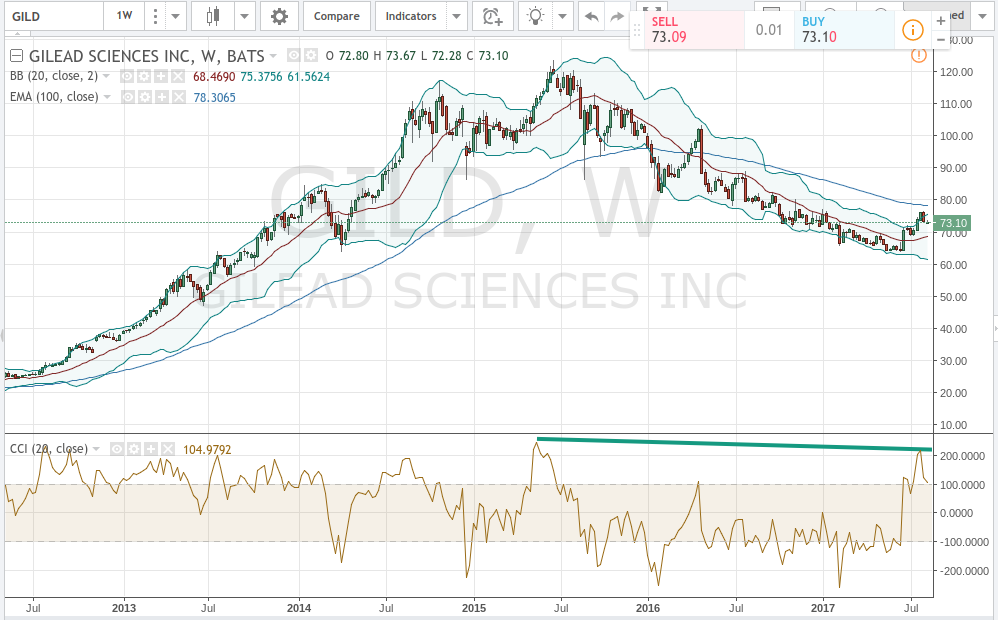Expand the bar style dropdown arrow
The image size is (998, 620).
244,17
